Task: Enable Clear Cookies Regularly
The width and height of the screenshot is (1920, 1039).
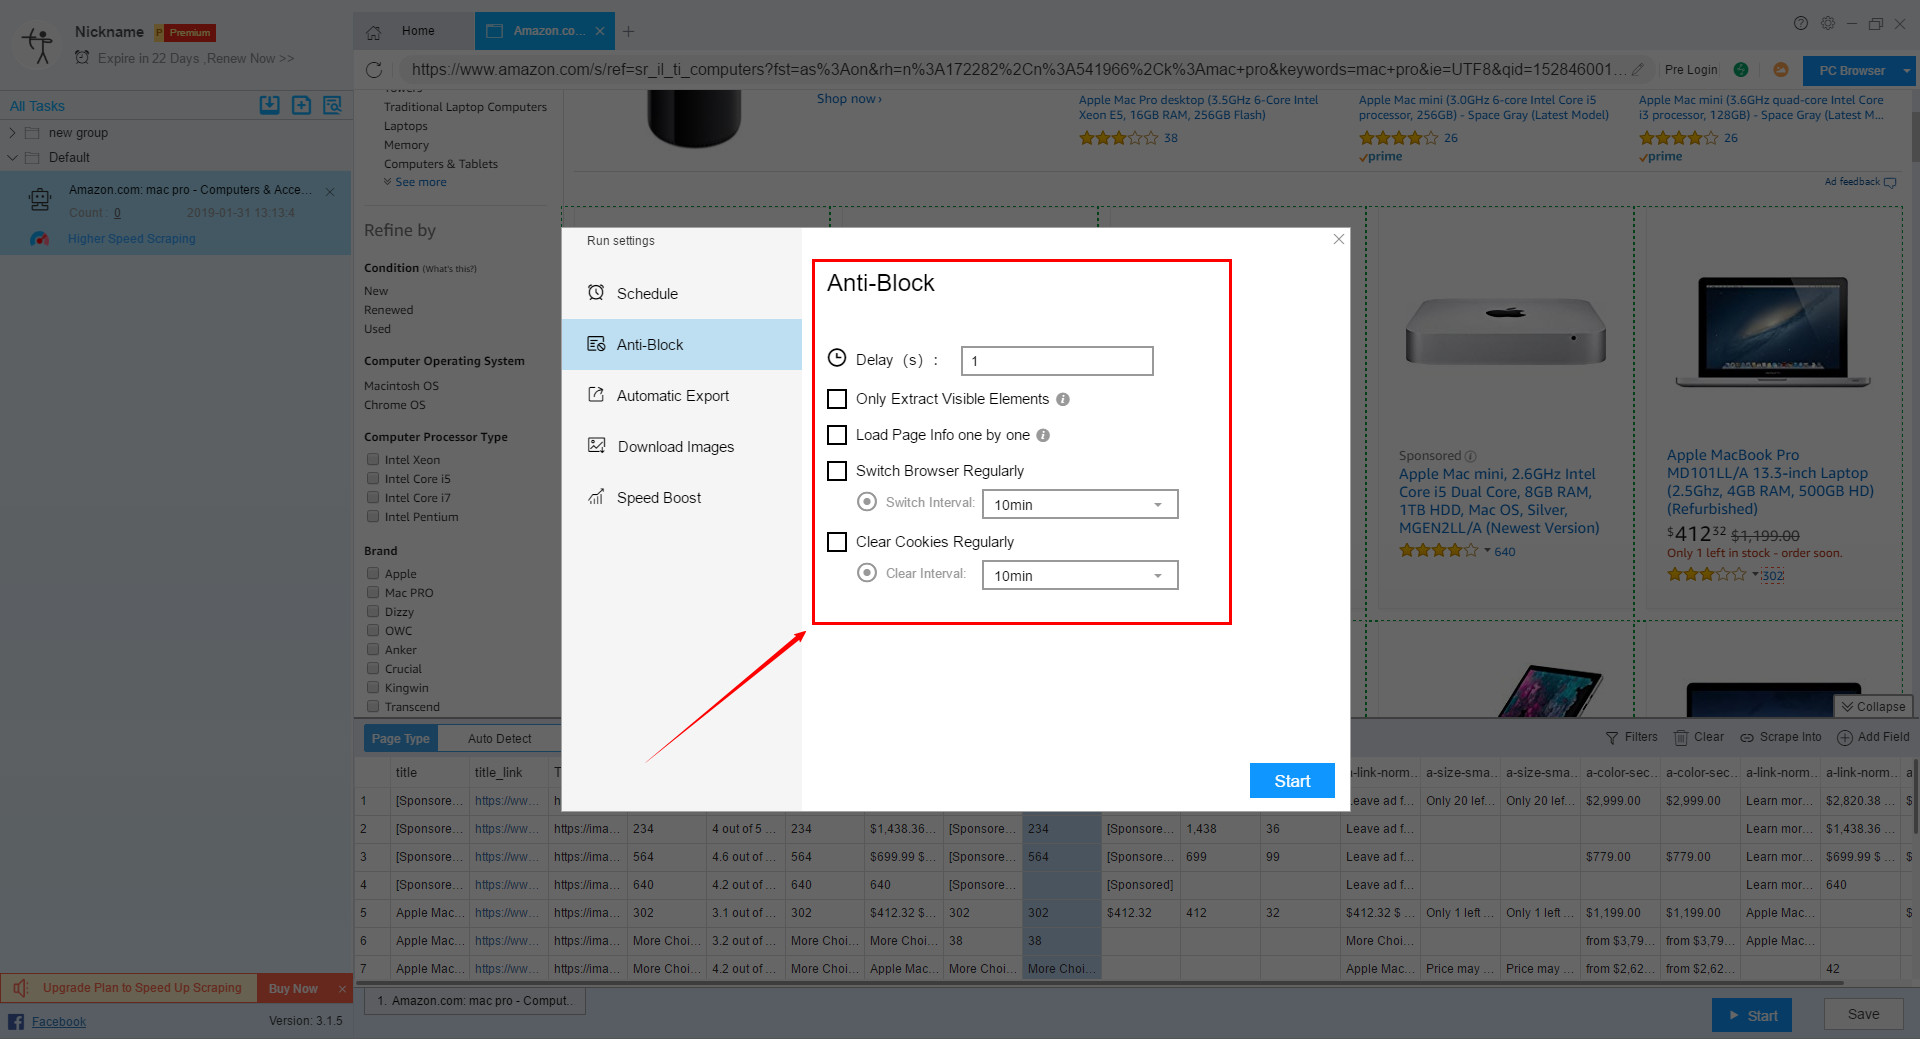Action: pyautogui.click(x=837, y=541)
